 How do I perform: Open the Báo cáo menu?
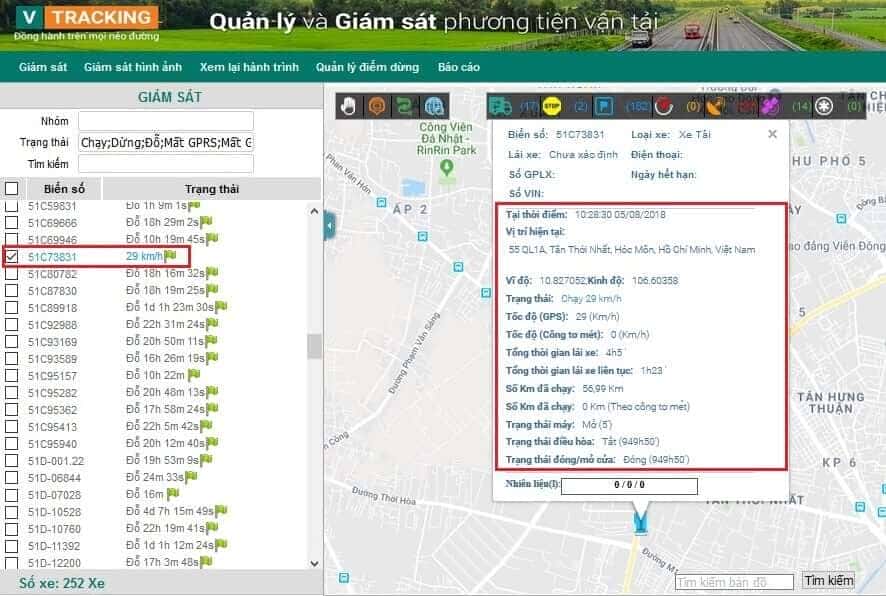(459, 67)
